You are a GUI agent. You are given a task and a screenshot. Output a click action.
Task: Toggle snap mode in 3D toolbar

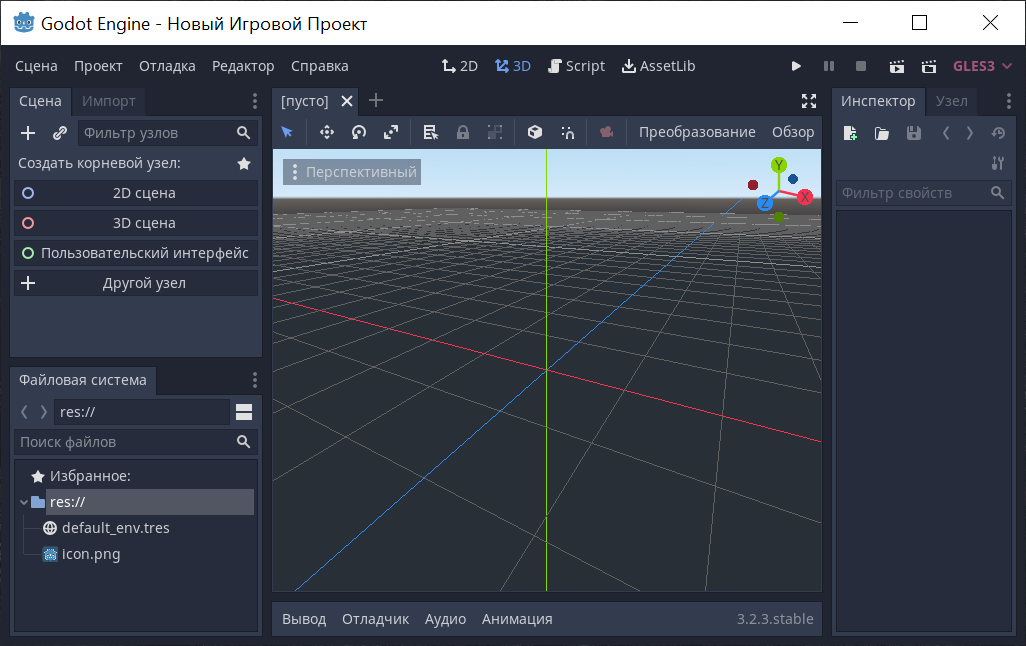(567, 132)
